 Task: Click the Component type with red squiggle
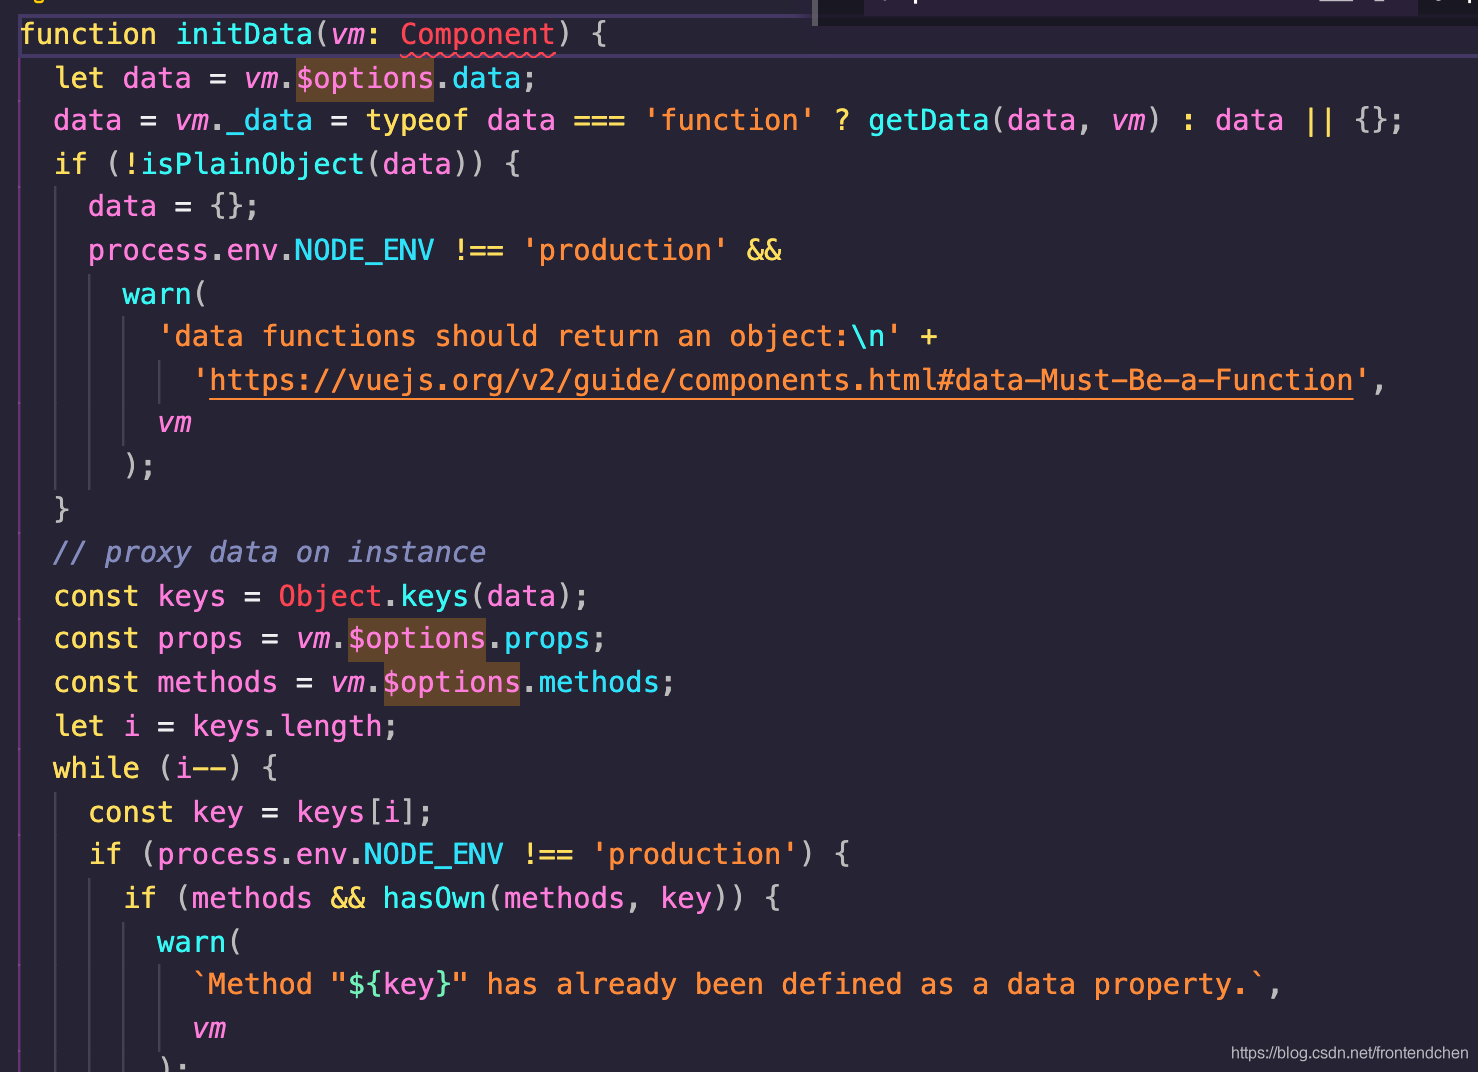pos(477,34)
